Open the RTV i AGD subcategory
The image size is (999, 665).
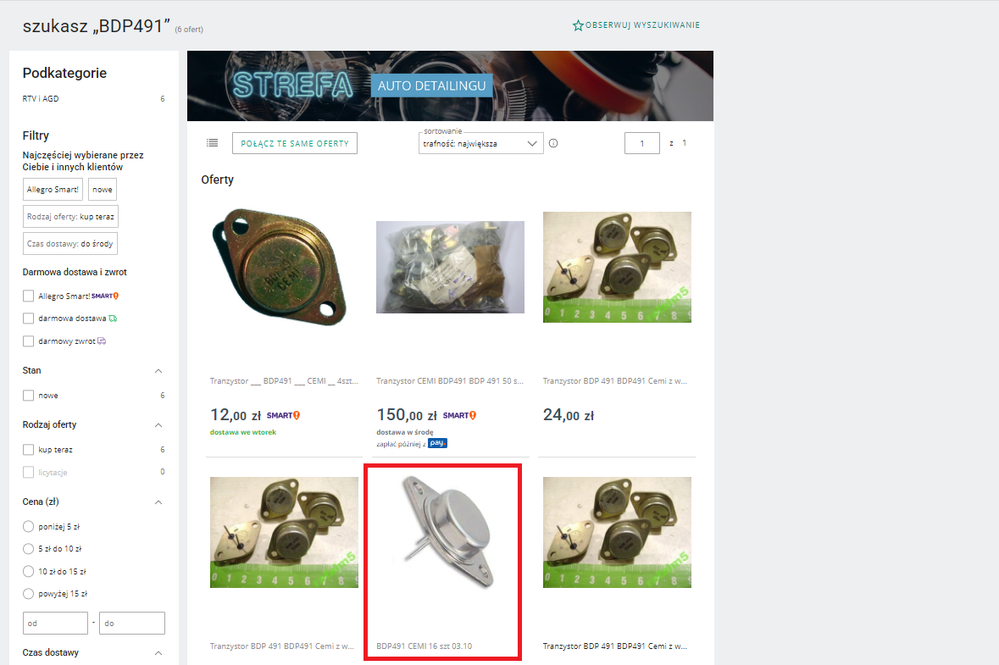(x=41, y=99)
